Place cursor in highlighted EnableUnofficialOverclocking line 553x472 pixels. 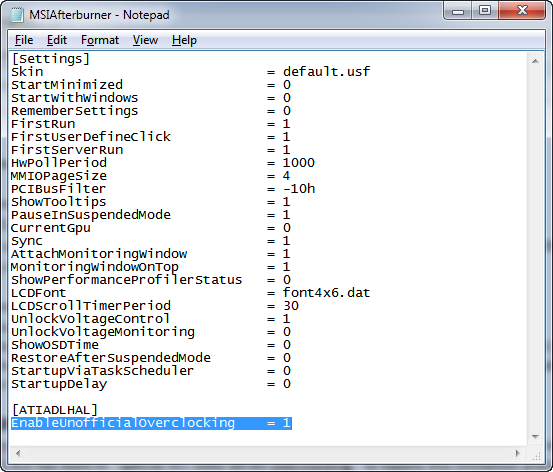(151, 423)
